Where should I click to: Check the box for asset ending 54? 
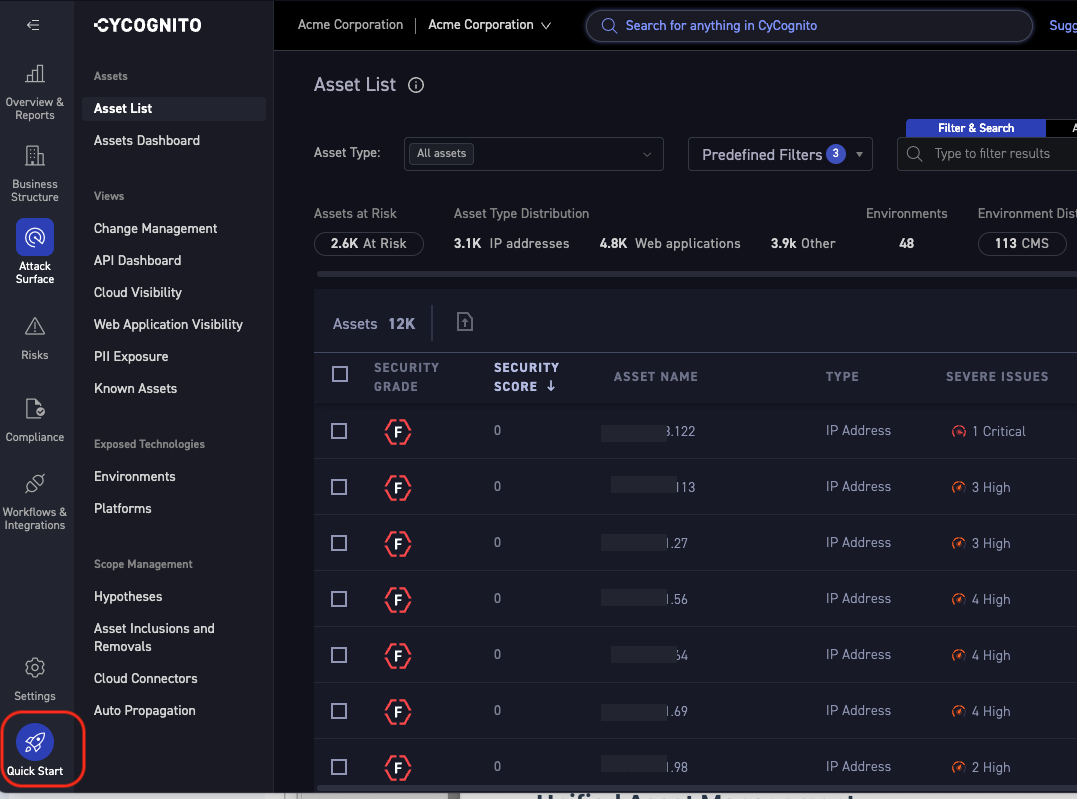pos(339,655)
